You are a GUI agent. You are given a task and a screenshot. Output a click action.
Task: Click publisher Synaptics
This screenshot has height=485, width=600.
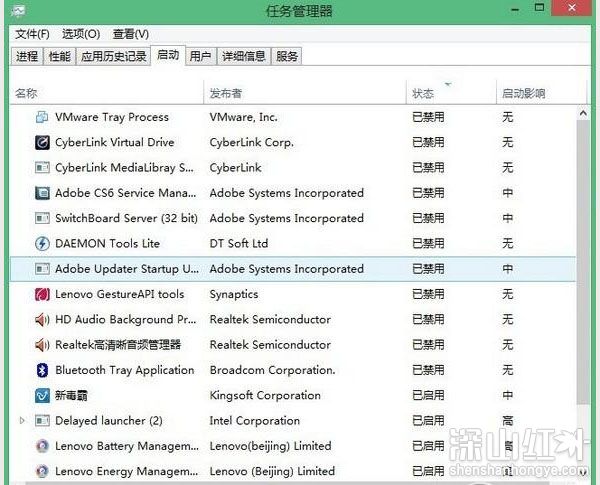(234, 294)
